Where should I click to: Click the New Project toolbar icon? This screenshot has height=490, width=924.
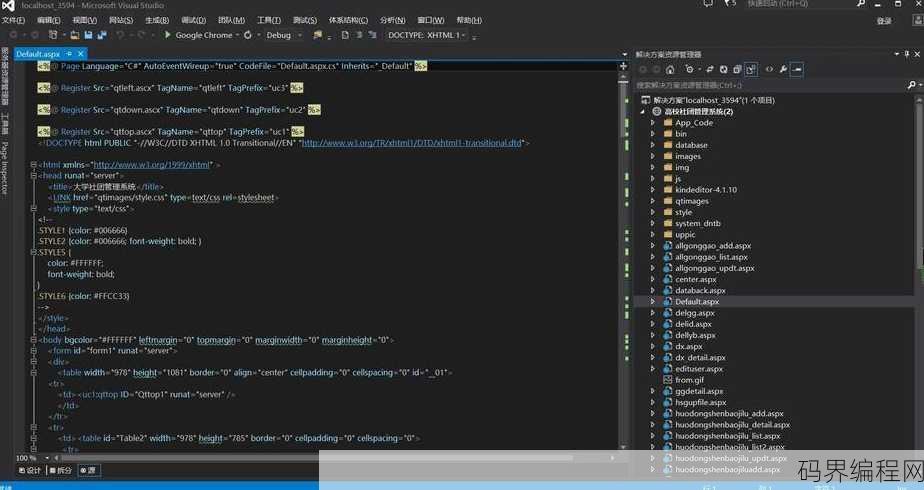click(53, 35)
